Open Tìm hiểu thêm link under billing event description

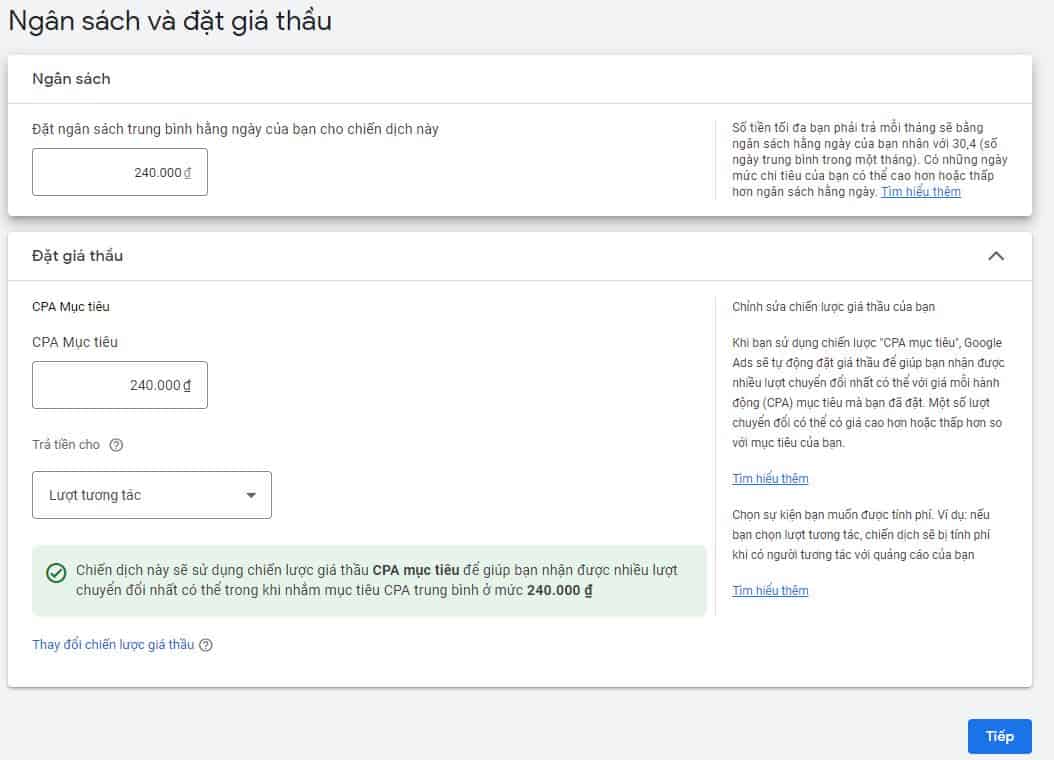click(770, 591)
